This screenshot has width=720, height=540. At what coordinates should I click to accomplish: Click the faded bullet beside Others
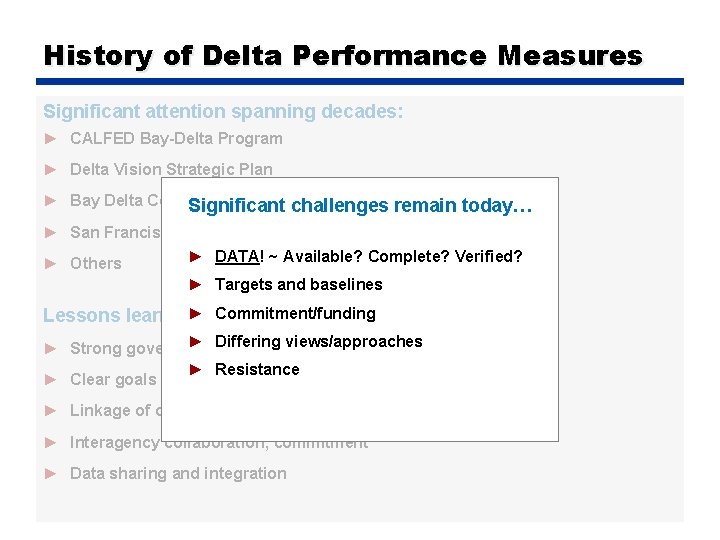point(51,264)
